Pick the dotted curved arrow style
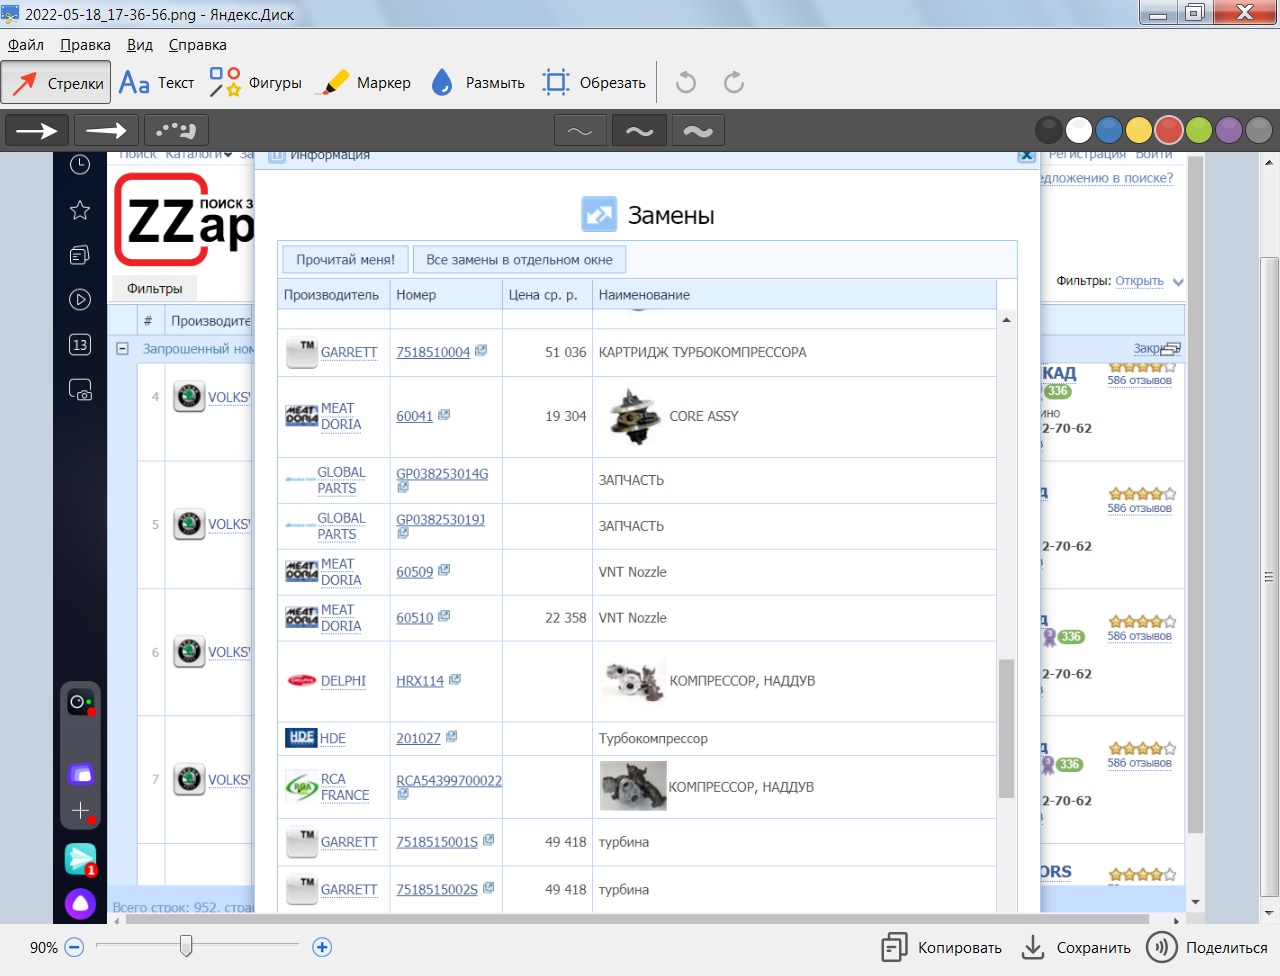The image size is (1280, 976). click(x=176, y=130)
